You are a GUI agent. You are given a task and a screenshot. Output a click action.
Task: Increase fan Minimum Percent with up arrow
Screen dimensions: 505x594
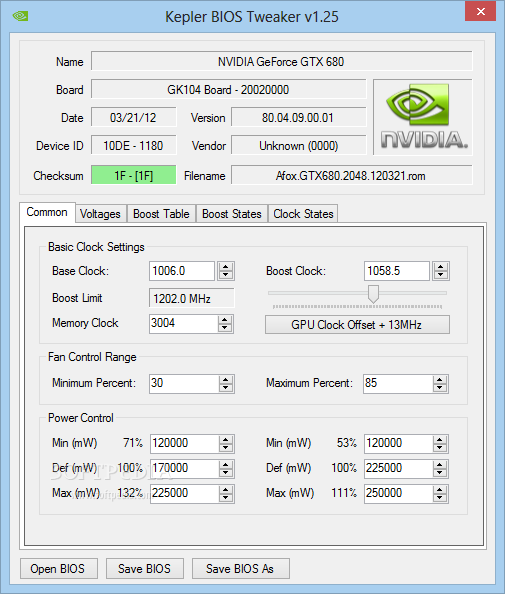(x=226, y=380)
